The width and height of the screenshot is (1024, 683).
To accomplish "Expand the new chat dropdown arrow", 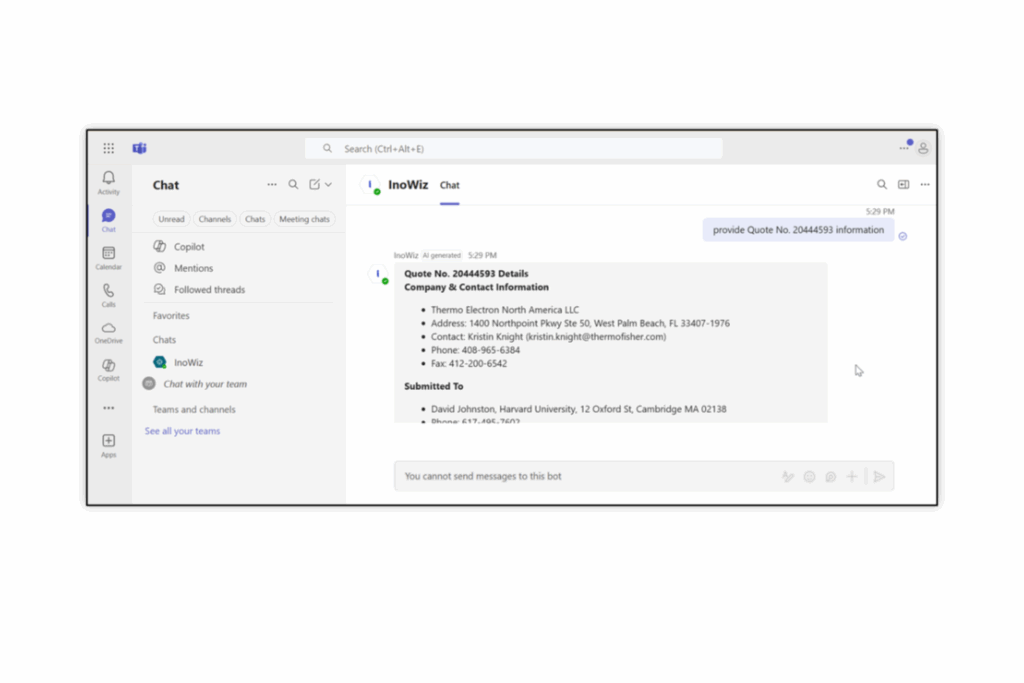I will [328, 185].
